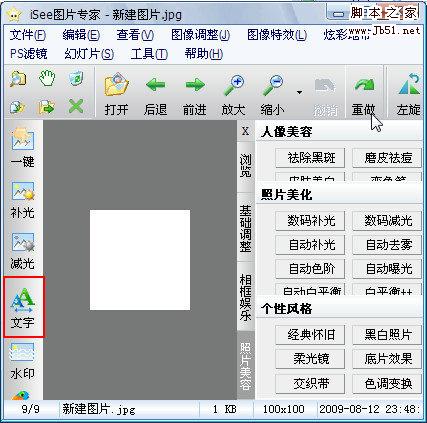The width and height of the screenshot is (427, 423).
Task: Click the 自动补光 button
Action: [x=310, y=245]
